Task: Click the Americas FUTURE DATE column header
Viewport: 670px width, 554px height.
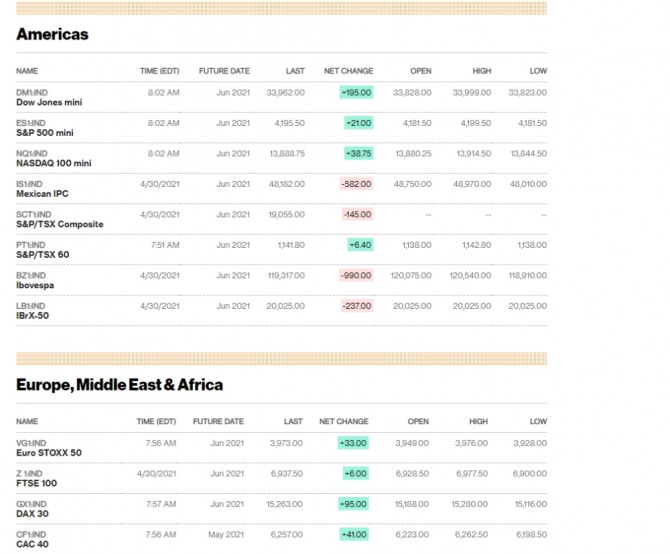Action: pyautogui.click(x=224, y=71)
